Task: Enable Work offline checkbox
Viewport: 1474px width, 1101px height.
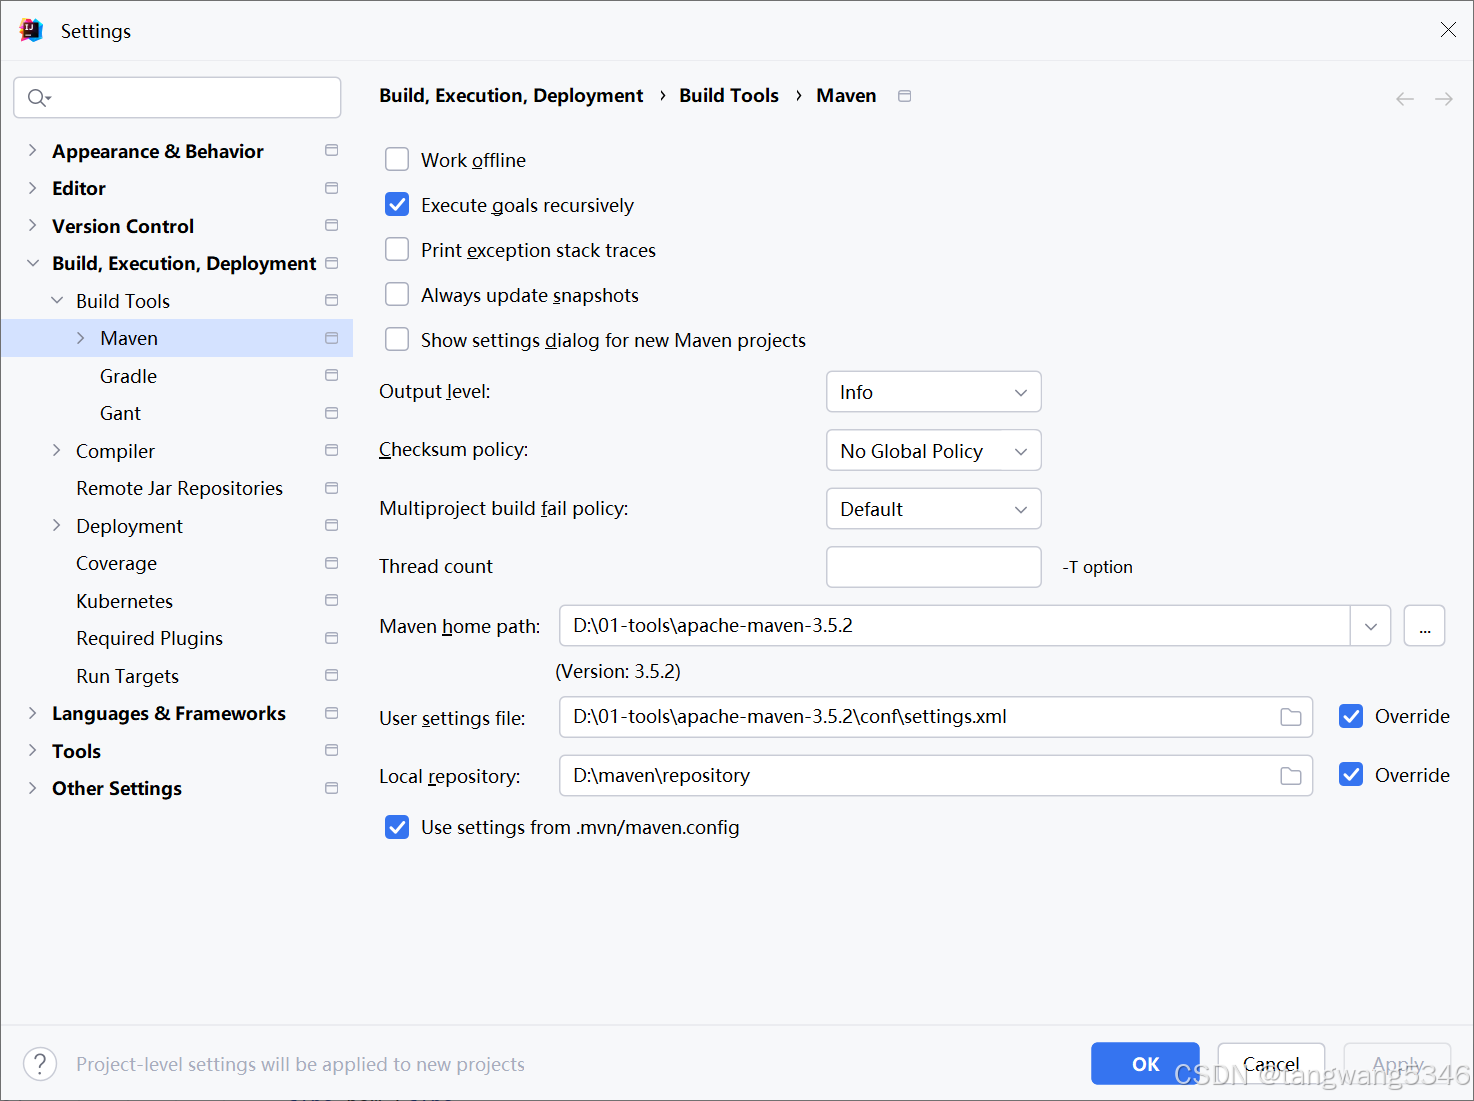Action: [397, 159]
